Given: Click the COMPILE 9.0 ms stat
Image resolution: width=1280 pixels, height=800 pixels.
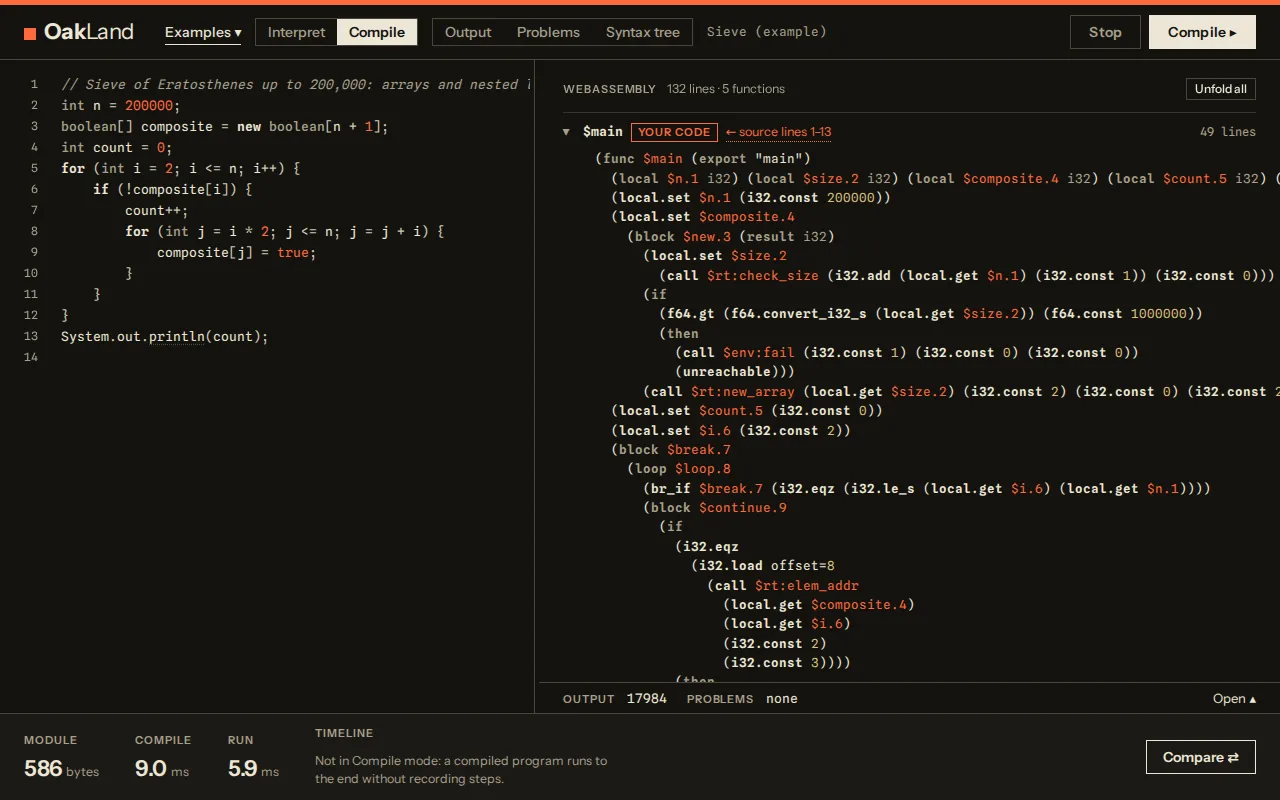Looking at the screenshot, I should (163, 758).
